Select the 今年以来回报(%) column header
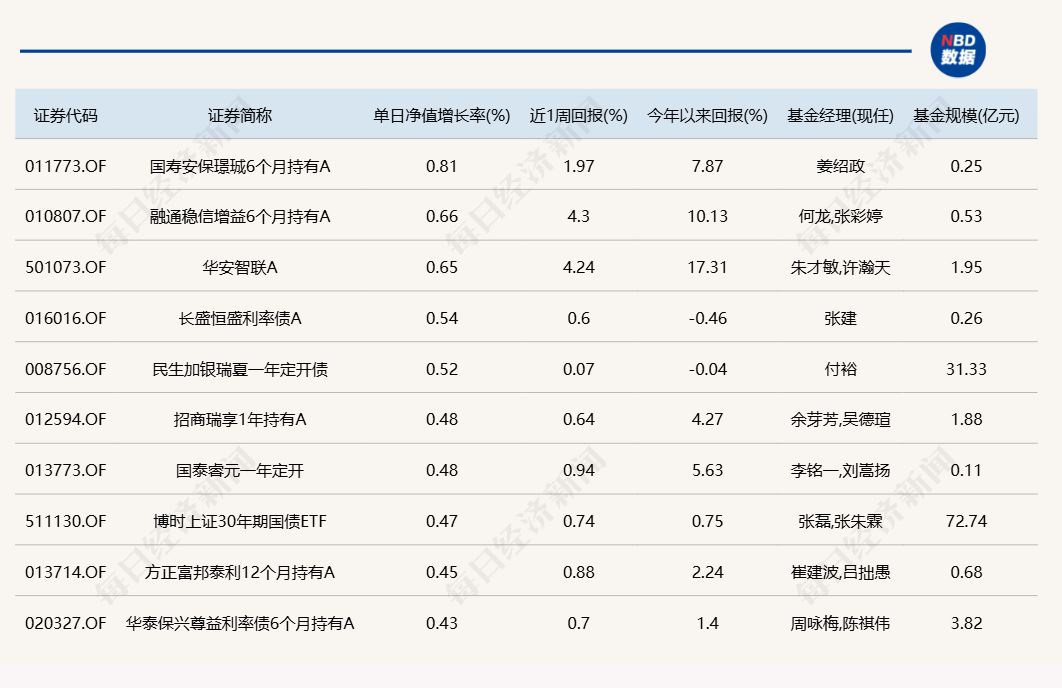The height and width of the screenshot is (688, 1062). point(707,116)
